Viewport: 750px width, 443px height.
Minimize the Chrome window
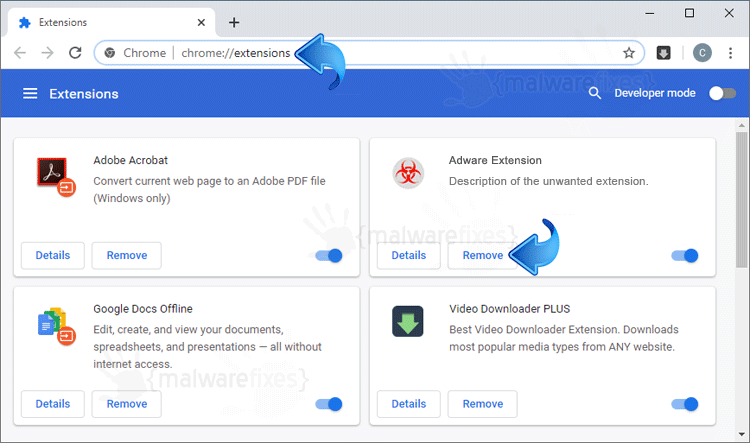[650, 13]
